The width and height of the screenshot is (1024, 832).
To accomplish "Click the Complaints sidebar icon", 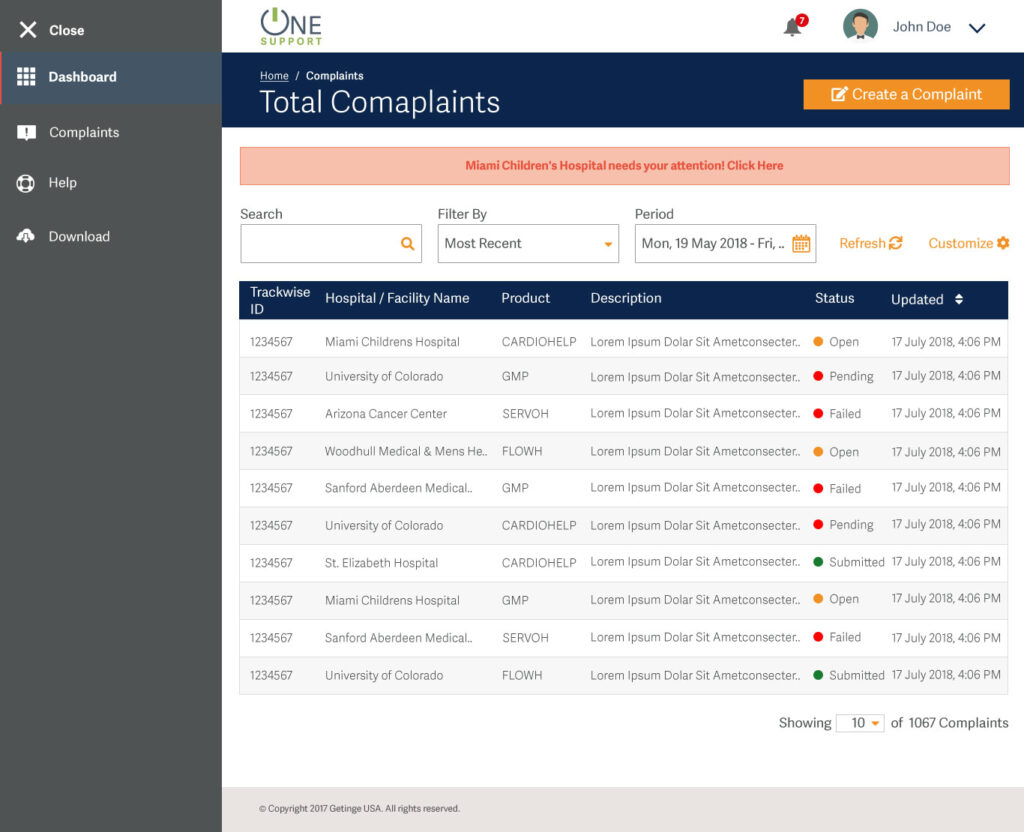I will click(26, 133).
